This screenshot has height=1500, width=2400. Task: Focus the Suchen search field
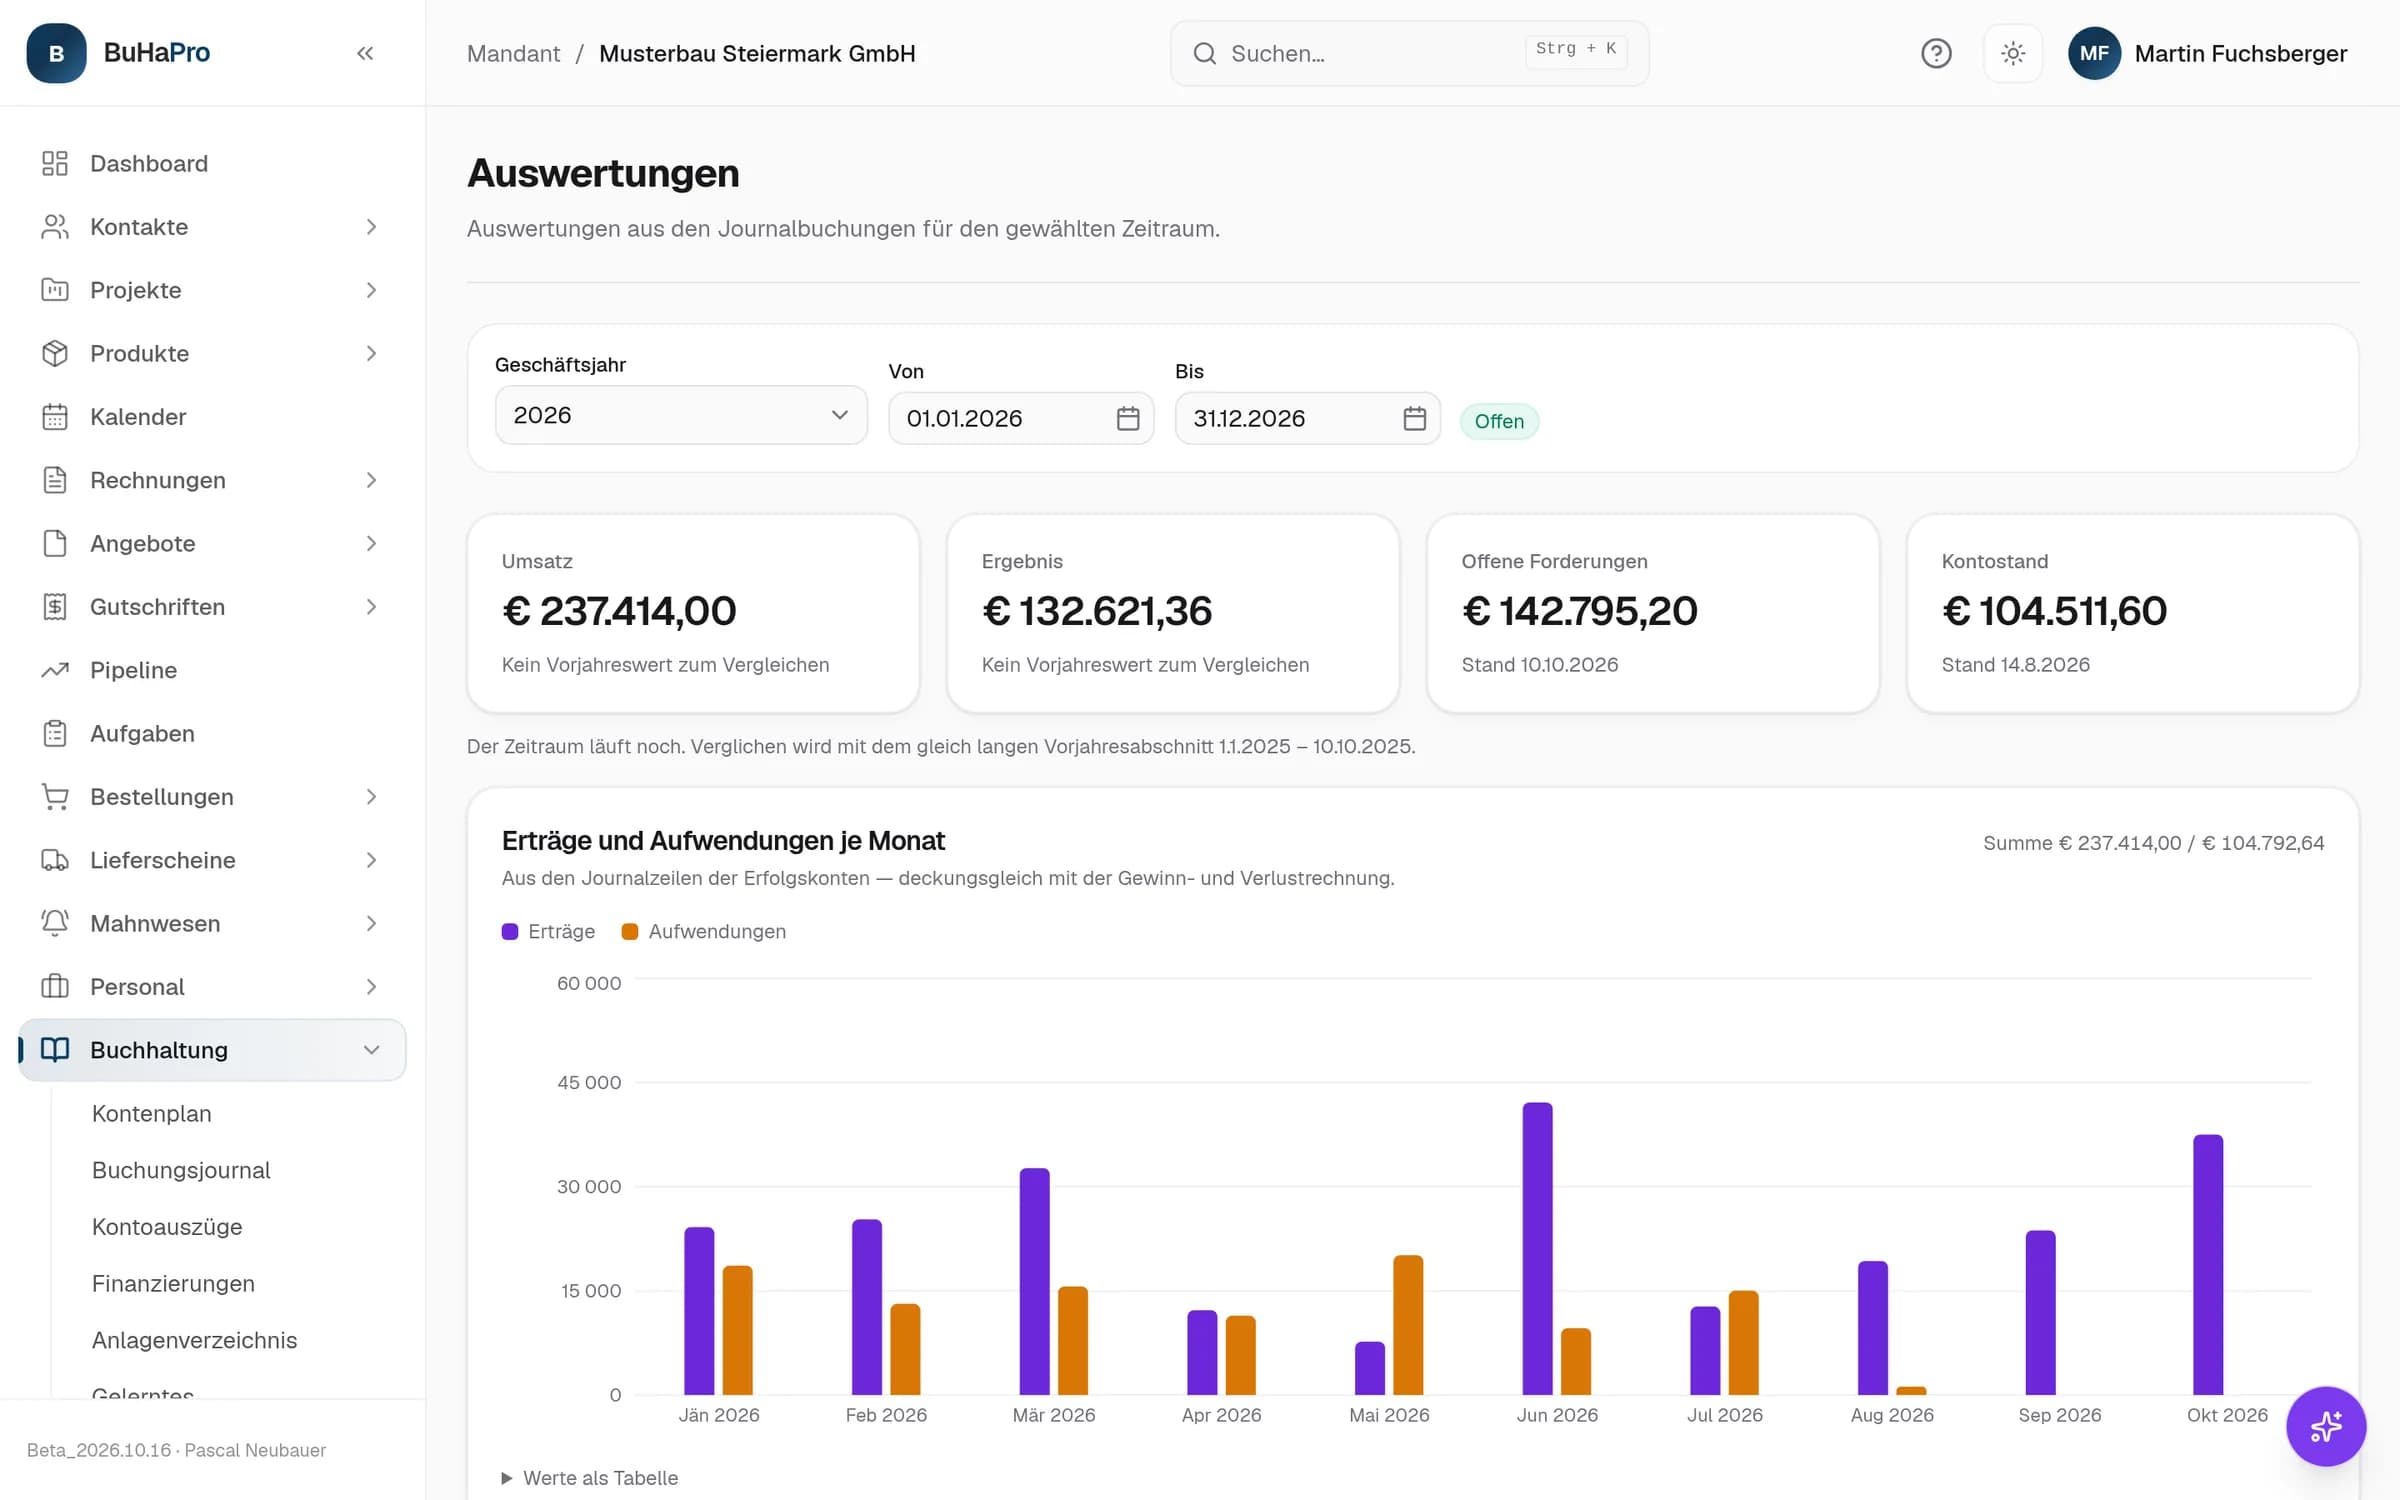(1409, 53)
